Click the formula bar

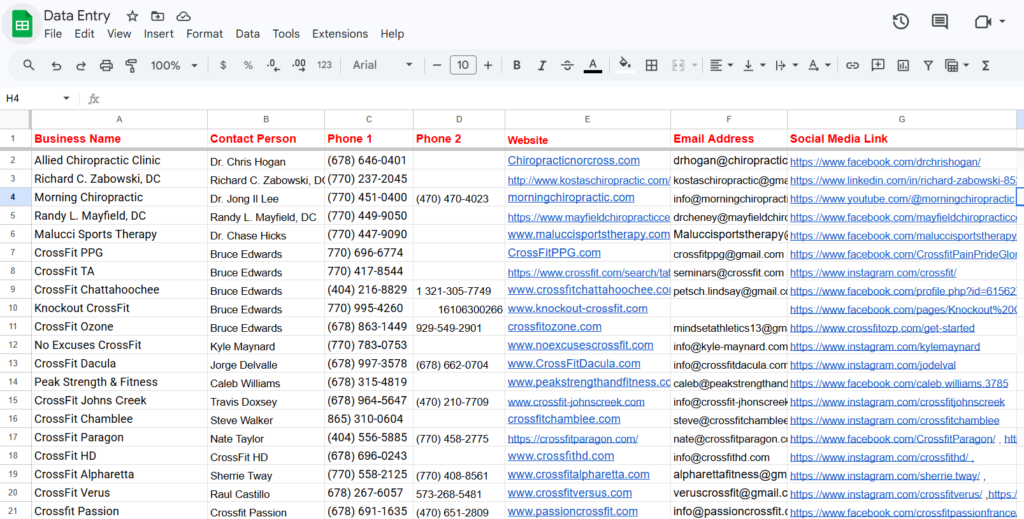[562, 99]
